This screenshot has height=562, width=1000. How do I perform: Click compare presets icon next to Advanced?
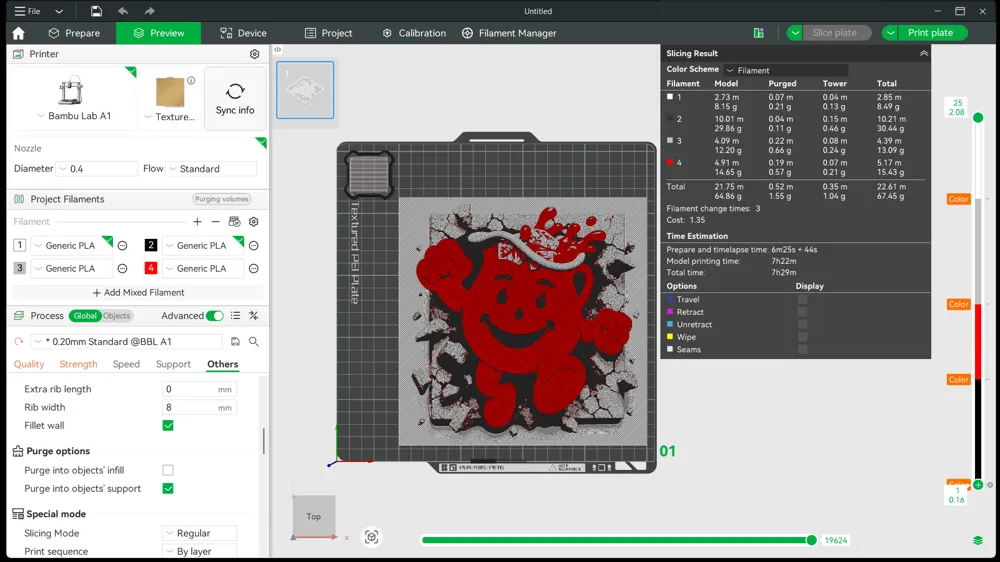tap(254, 316)
